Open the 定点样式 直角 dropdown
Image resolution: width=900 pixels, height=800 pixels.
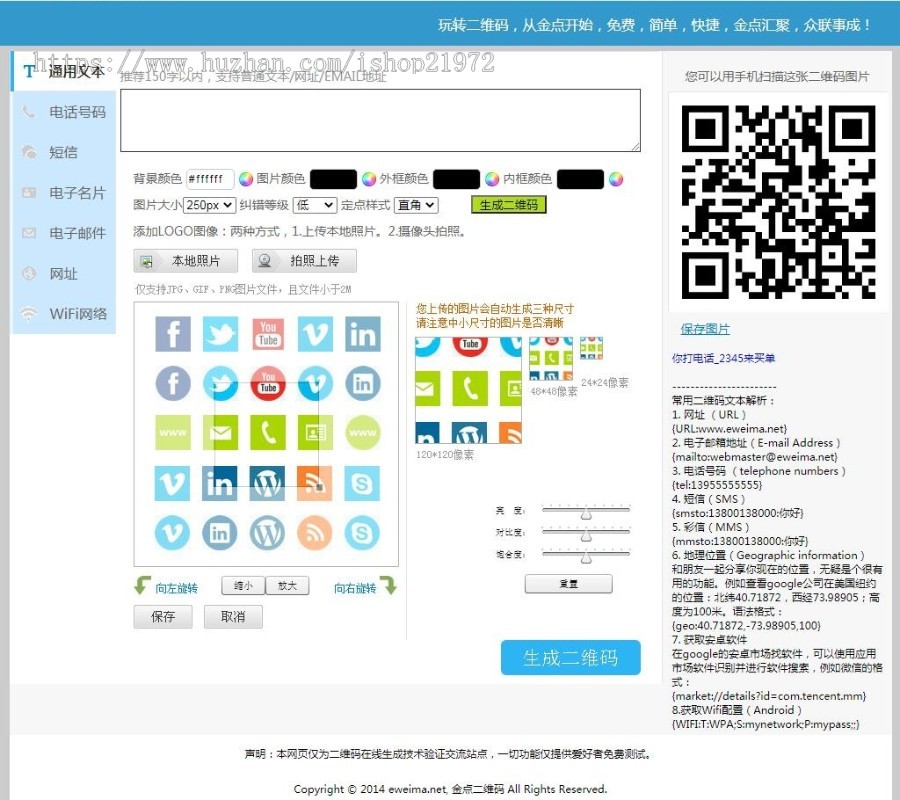coord(416,205)
